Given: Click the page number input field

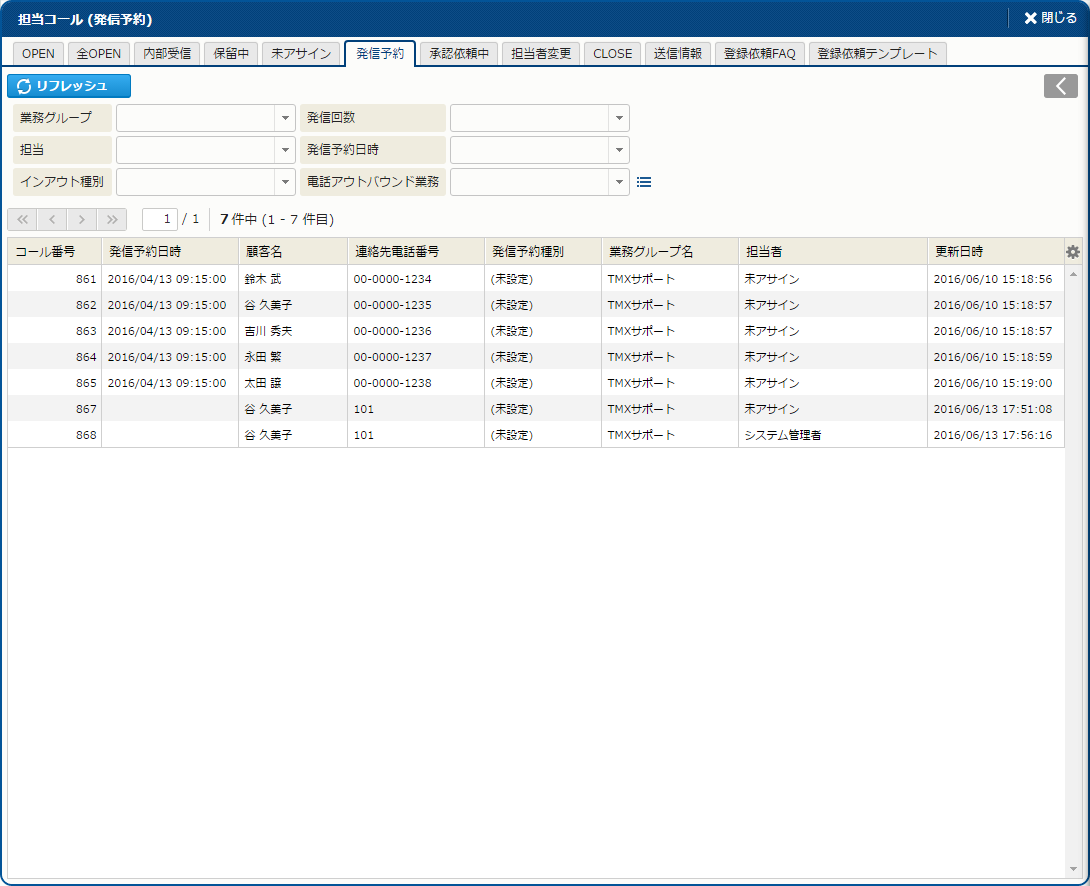Looking at the screenshot, I should click(x=160, y=219).
